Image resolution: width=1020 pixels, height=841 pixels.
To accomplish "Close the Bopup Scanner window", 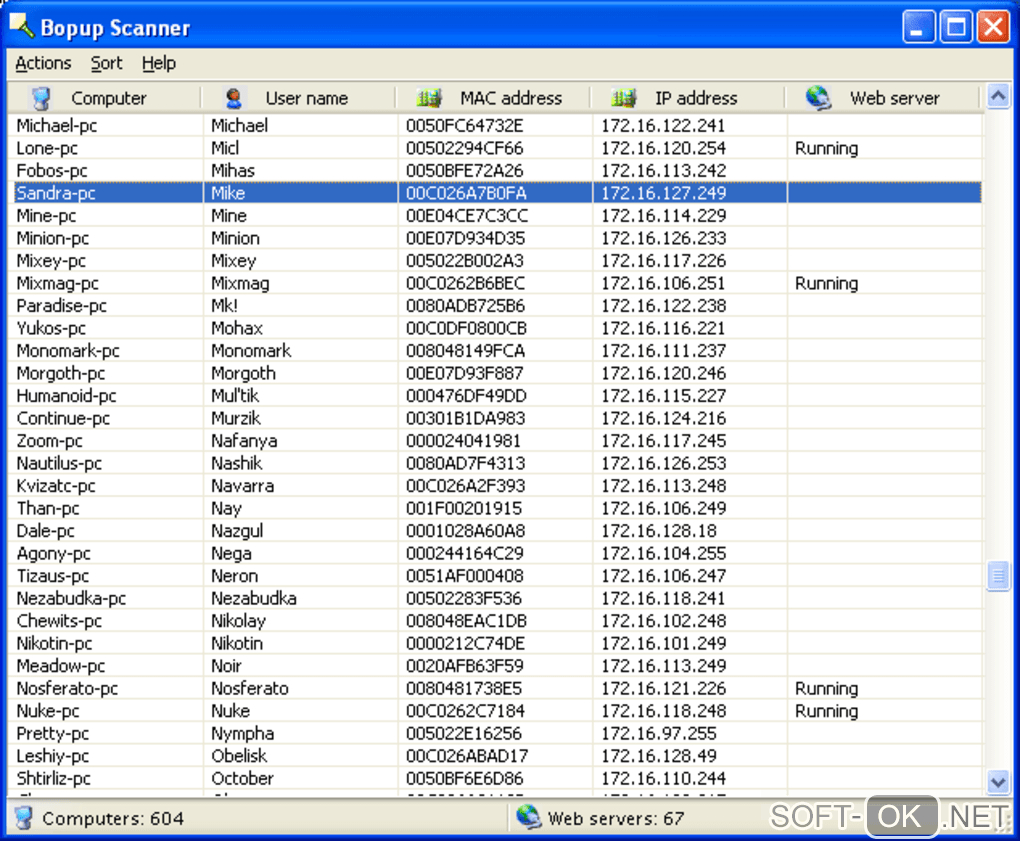I will 993,27.
